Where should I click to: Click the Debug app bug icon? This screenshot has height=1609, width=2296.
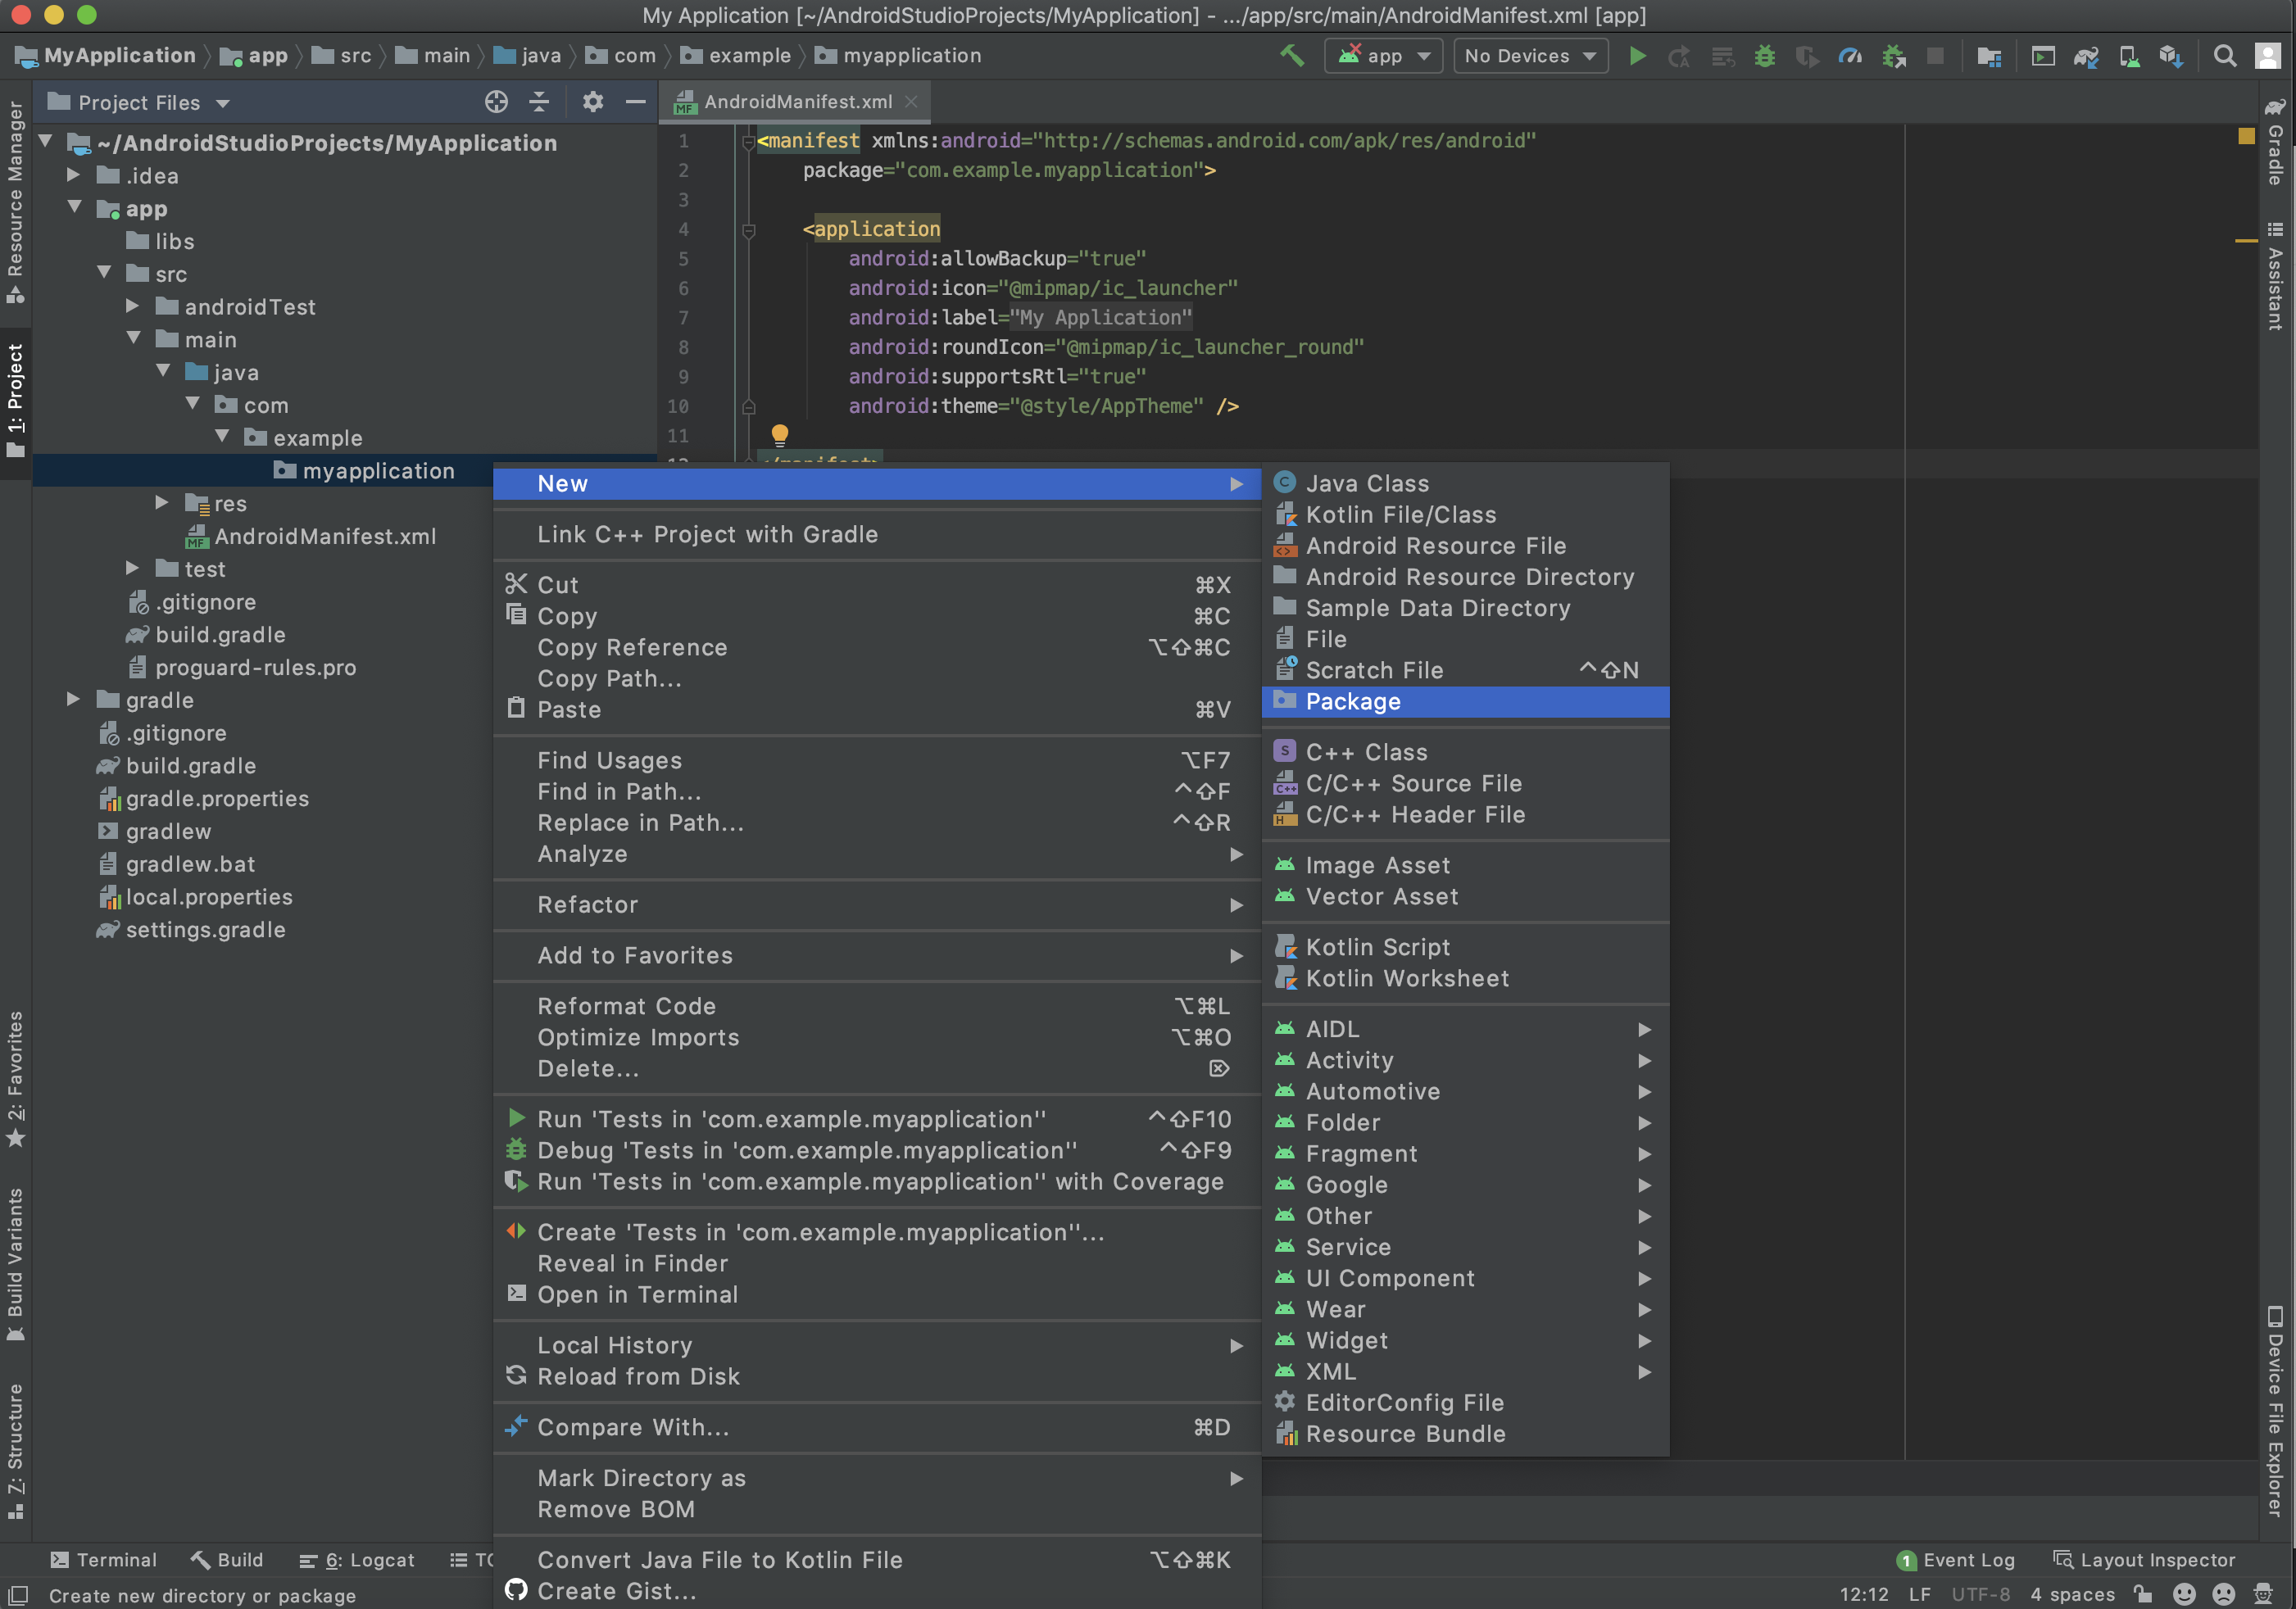click(1765, 56)
